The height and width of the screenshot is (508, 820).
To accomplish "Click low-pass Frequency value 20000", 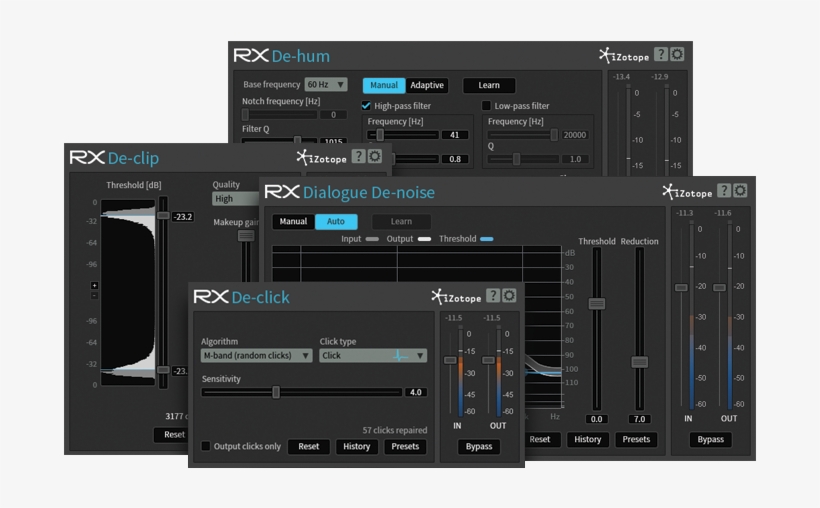I will [575, 135].
